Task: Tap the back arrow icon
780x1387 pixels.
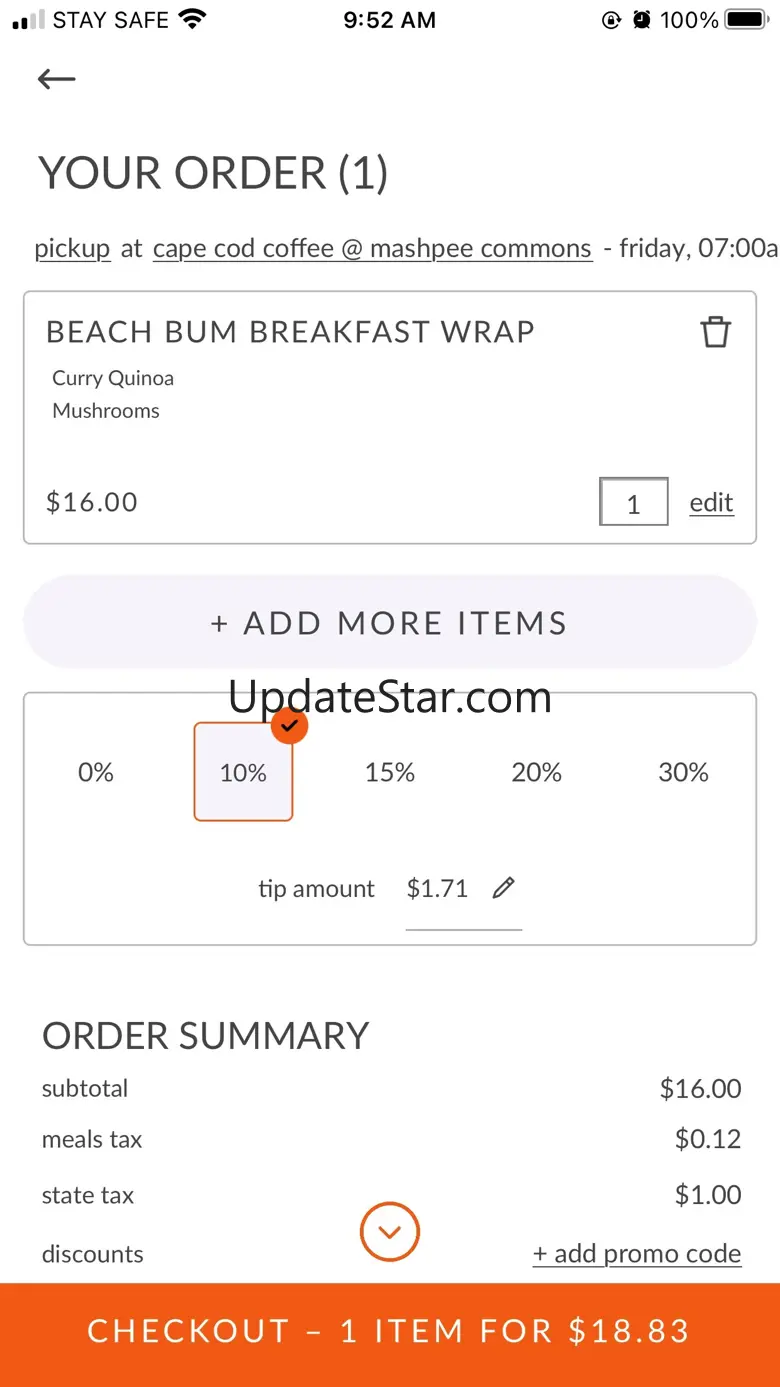Action: 57,79
